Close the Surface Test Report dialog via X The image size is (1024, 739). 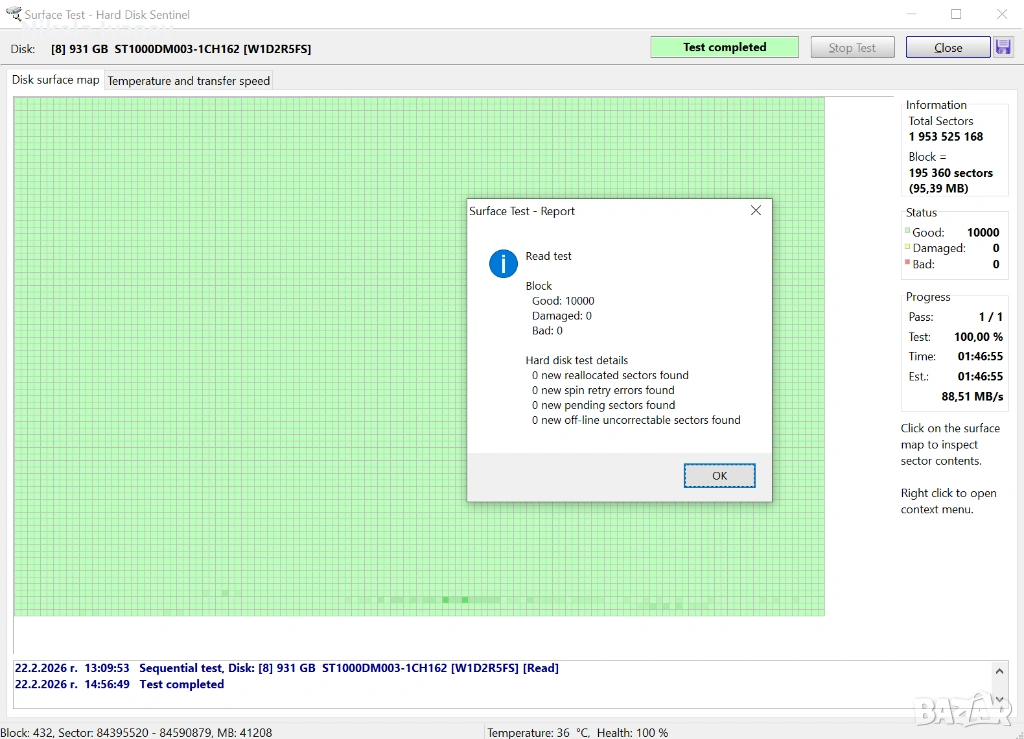756,211
